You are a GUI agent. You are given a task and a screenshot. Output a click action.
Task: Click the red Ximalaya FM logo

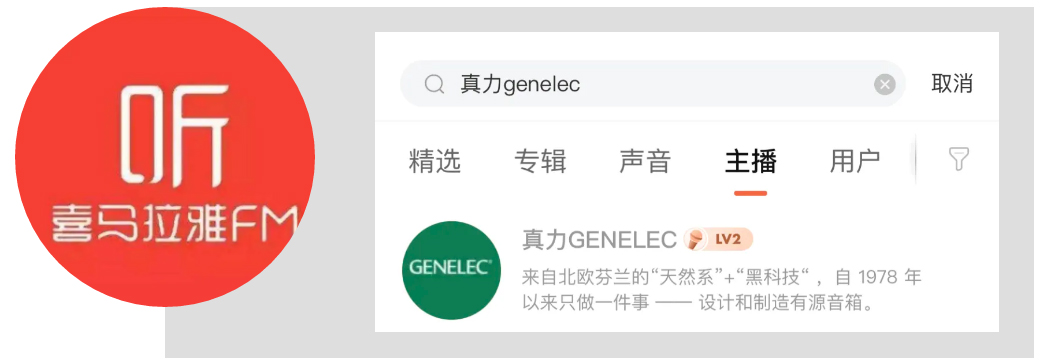(x=165, y=157)
